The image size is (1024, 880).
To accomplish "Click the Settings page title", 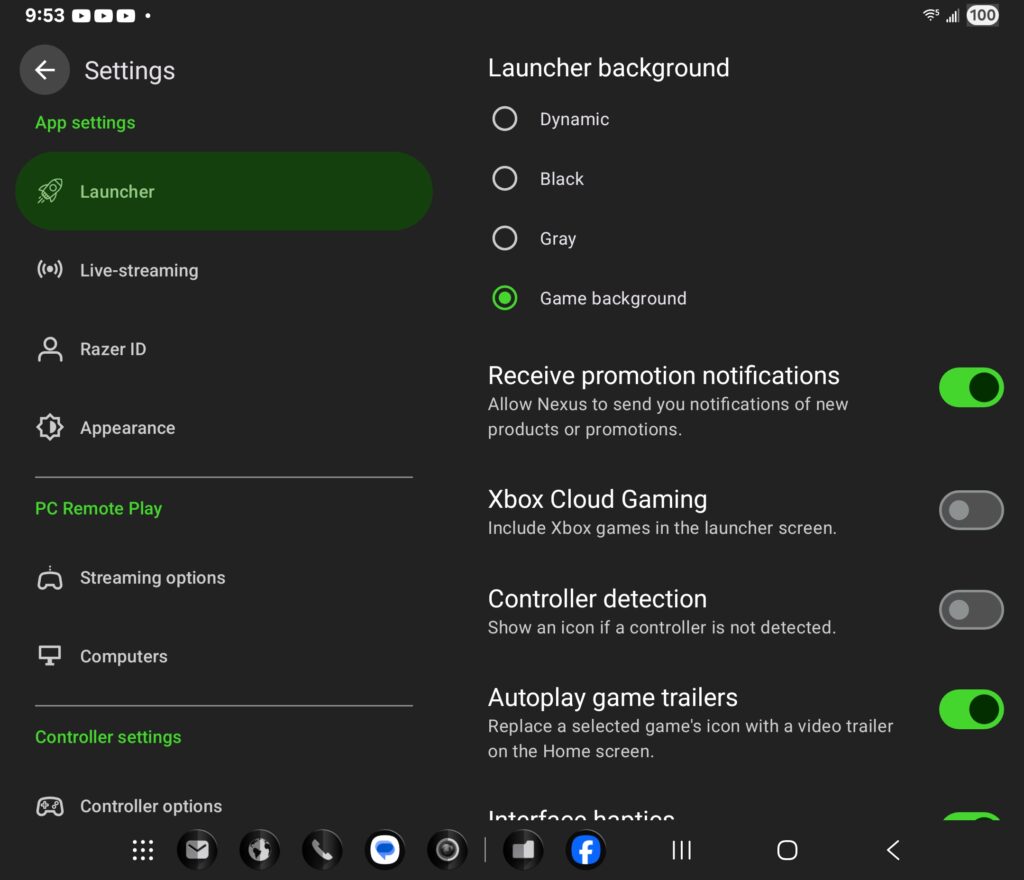I will coord(129,71).
